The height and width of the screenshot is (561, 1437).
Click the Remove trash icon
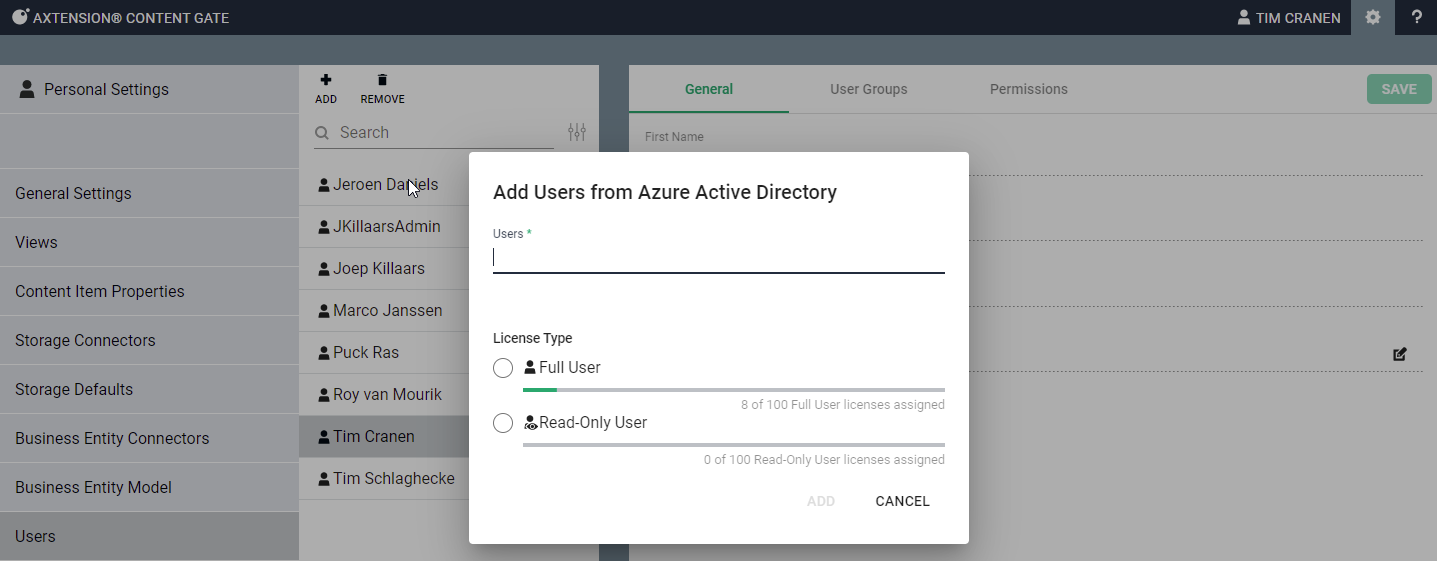[x=382, y=81]
